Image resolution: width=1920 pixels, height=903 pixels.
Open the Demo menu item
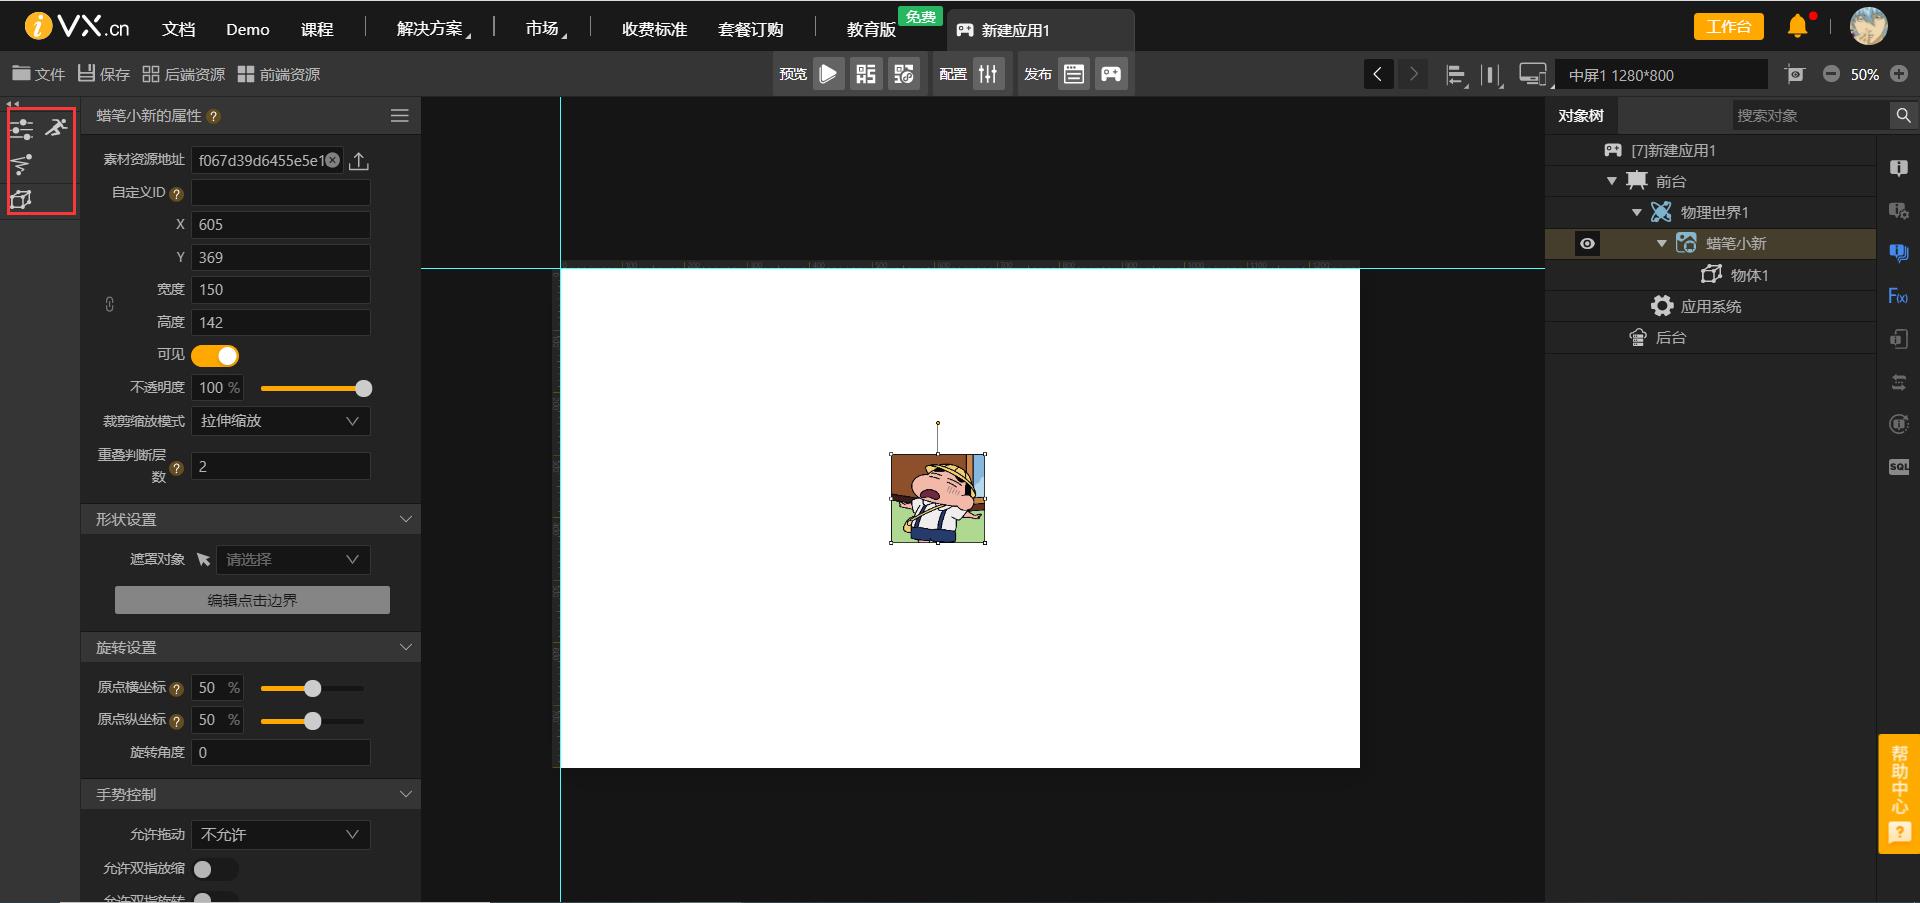tap(248, 29)
